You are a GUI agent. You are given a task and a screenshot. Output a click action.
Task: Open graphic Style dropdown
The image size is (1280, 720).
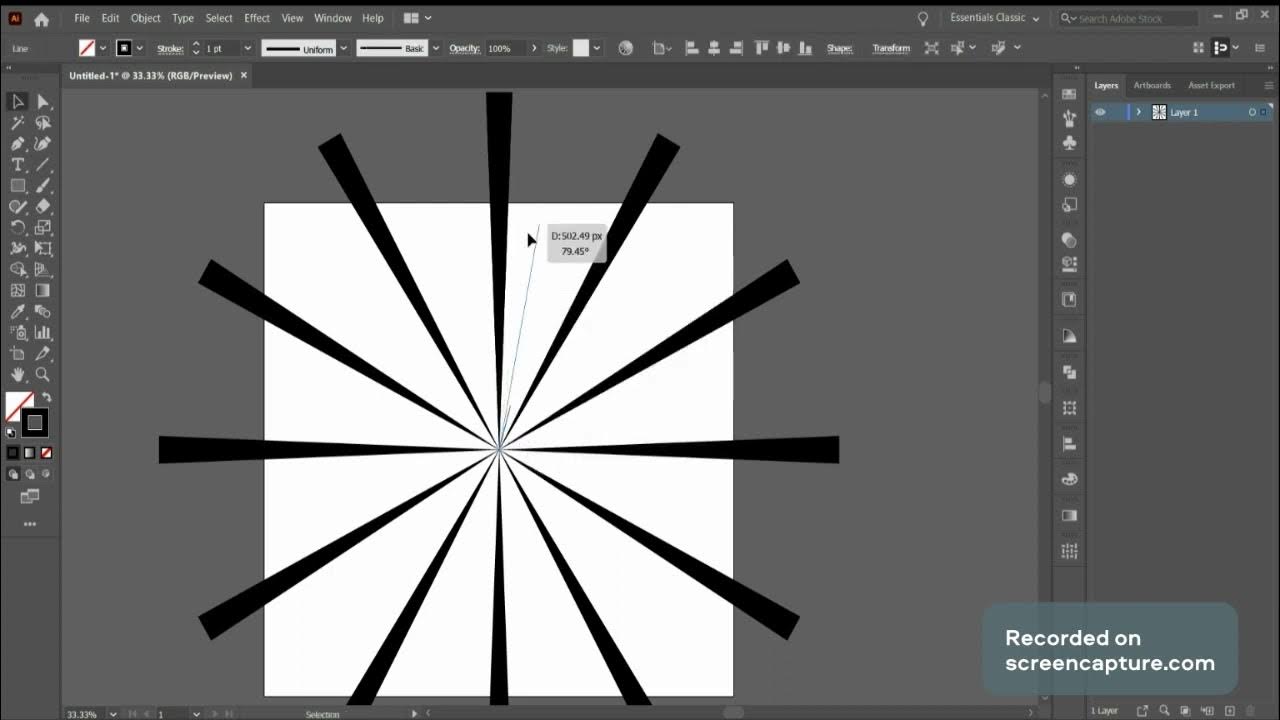pos(597,48)
